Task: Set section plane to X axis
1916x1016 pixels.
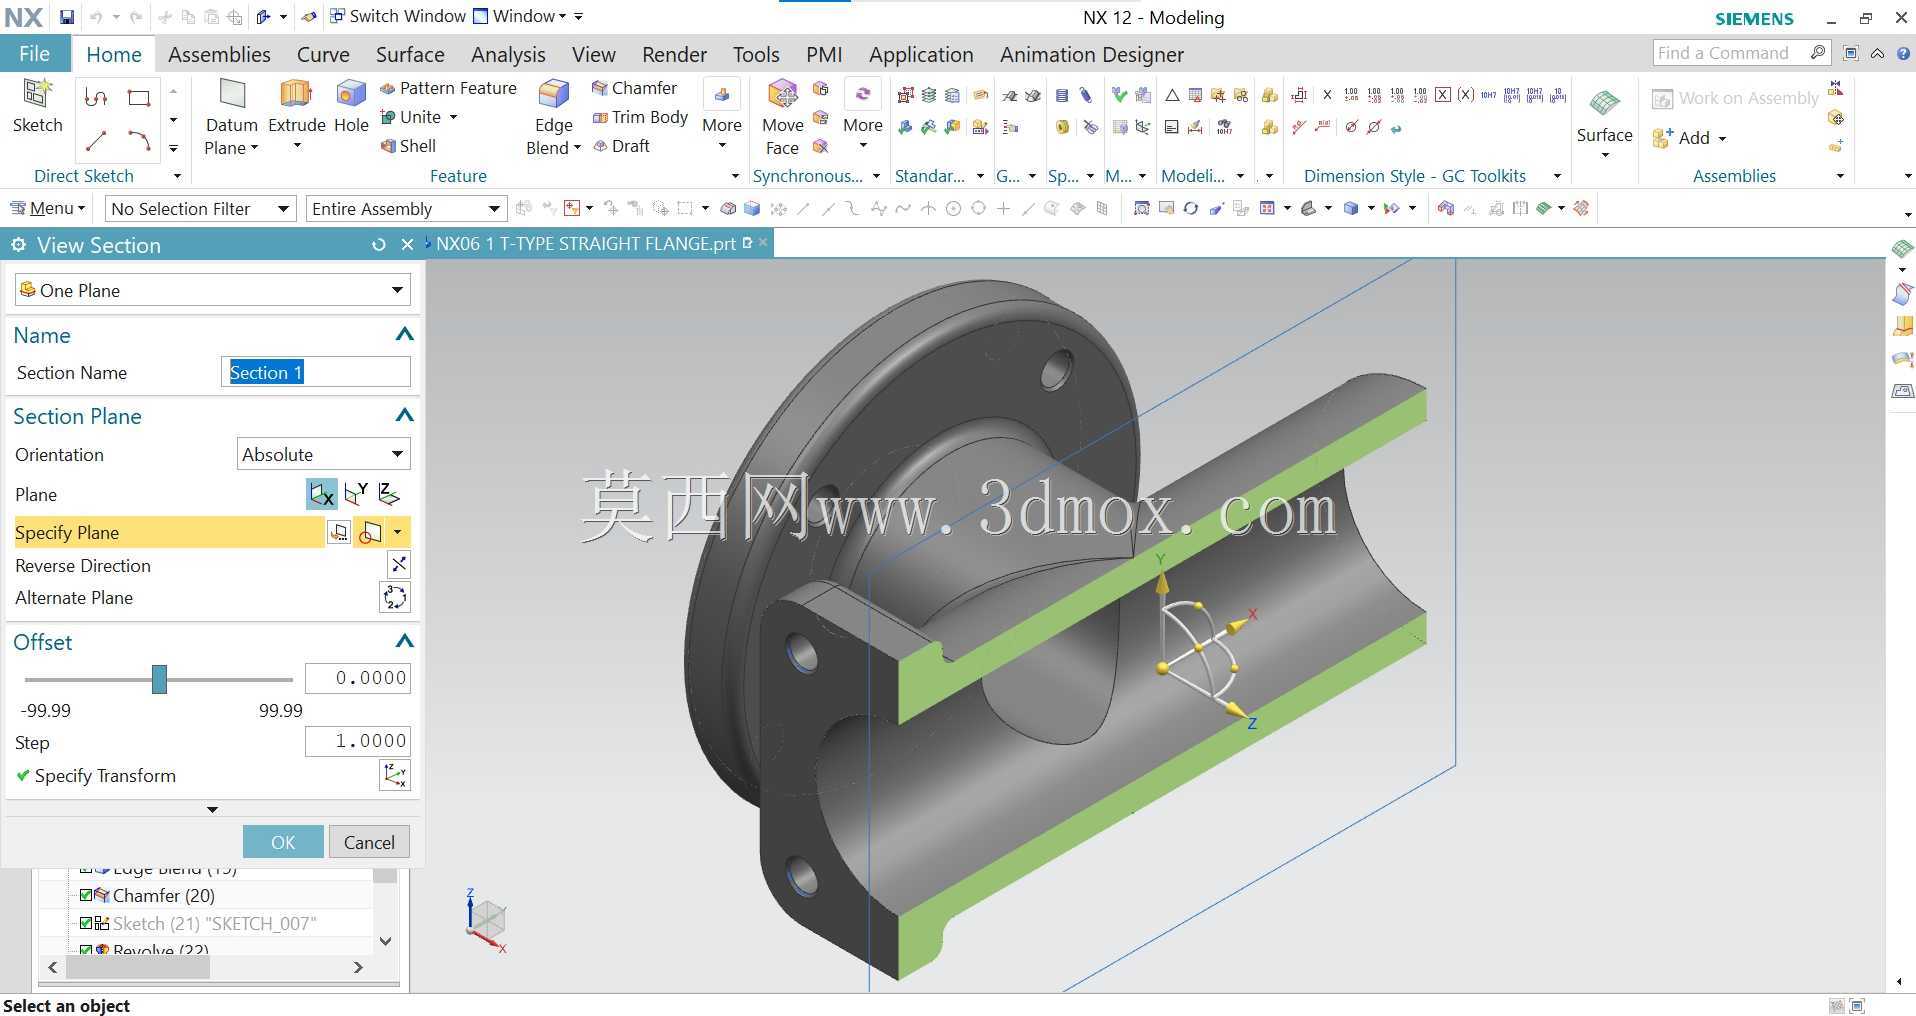Action: pos(321,494)
